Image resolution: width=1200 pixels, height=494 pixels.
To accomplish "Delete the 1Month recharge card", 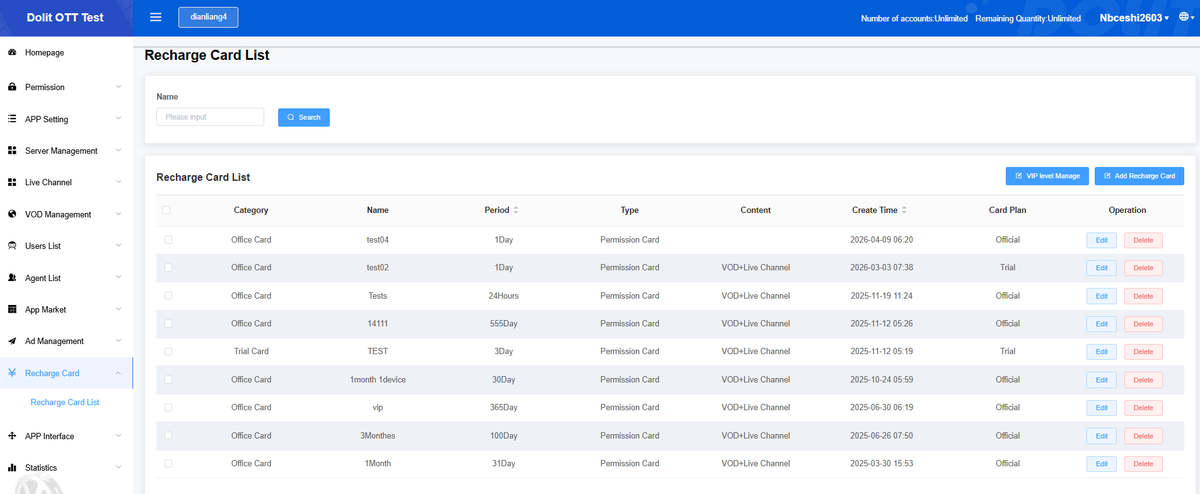I will (1143, 464).
